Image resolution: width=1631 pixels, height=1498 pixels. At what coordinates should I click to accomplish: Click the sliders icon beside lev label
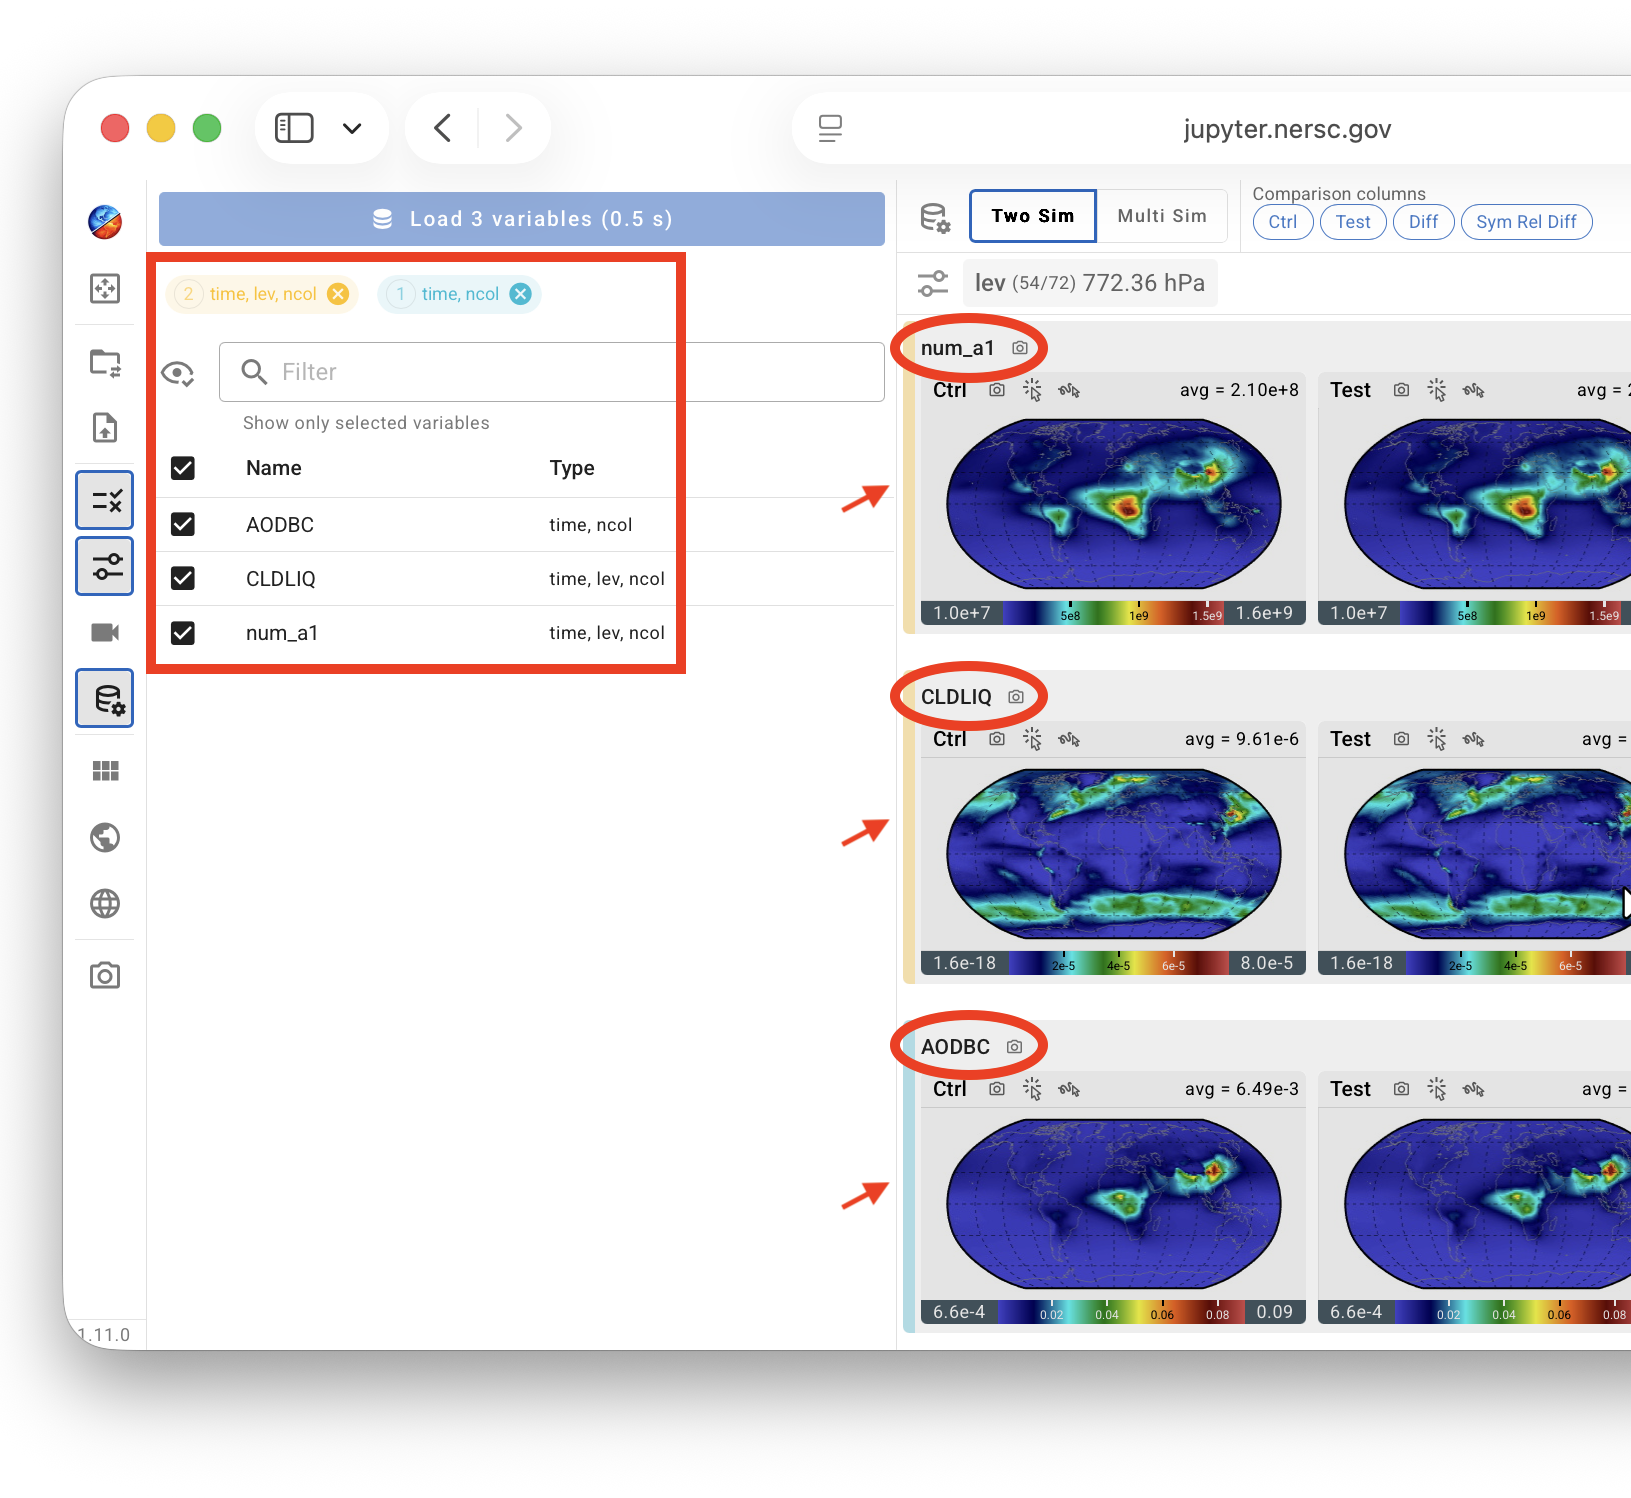933,283
